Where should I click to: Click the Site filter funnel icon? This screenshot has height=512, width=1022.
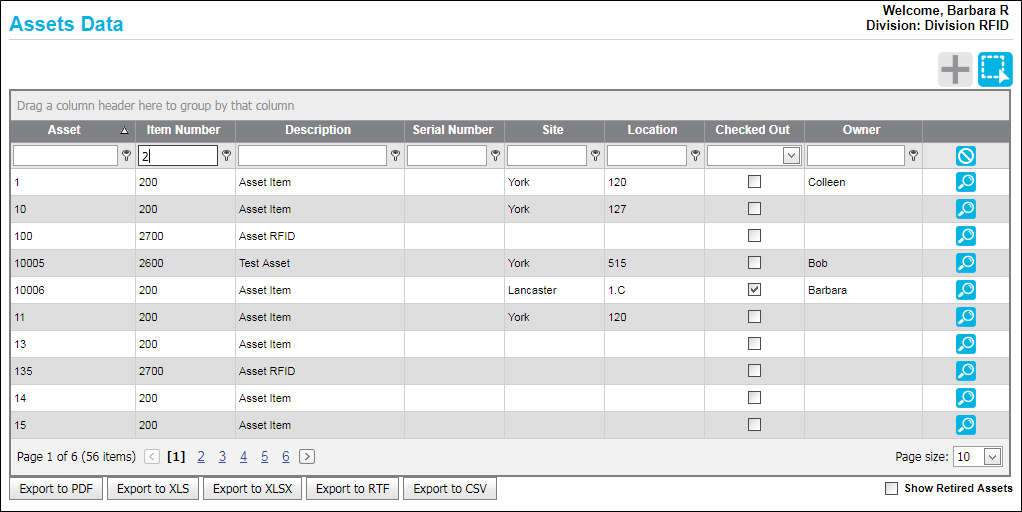point(595,156)
